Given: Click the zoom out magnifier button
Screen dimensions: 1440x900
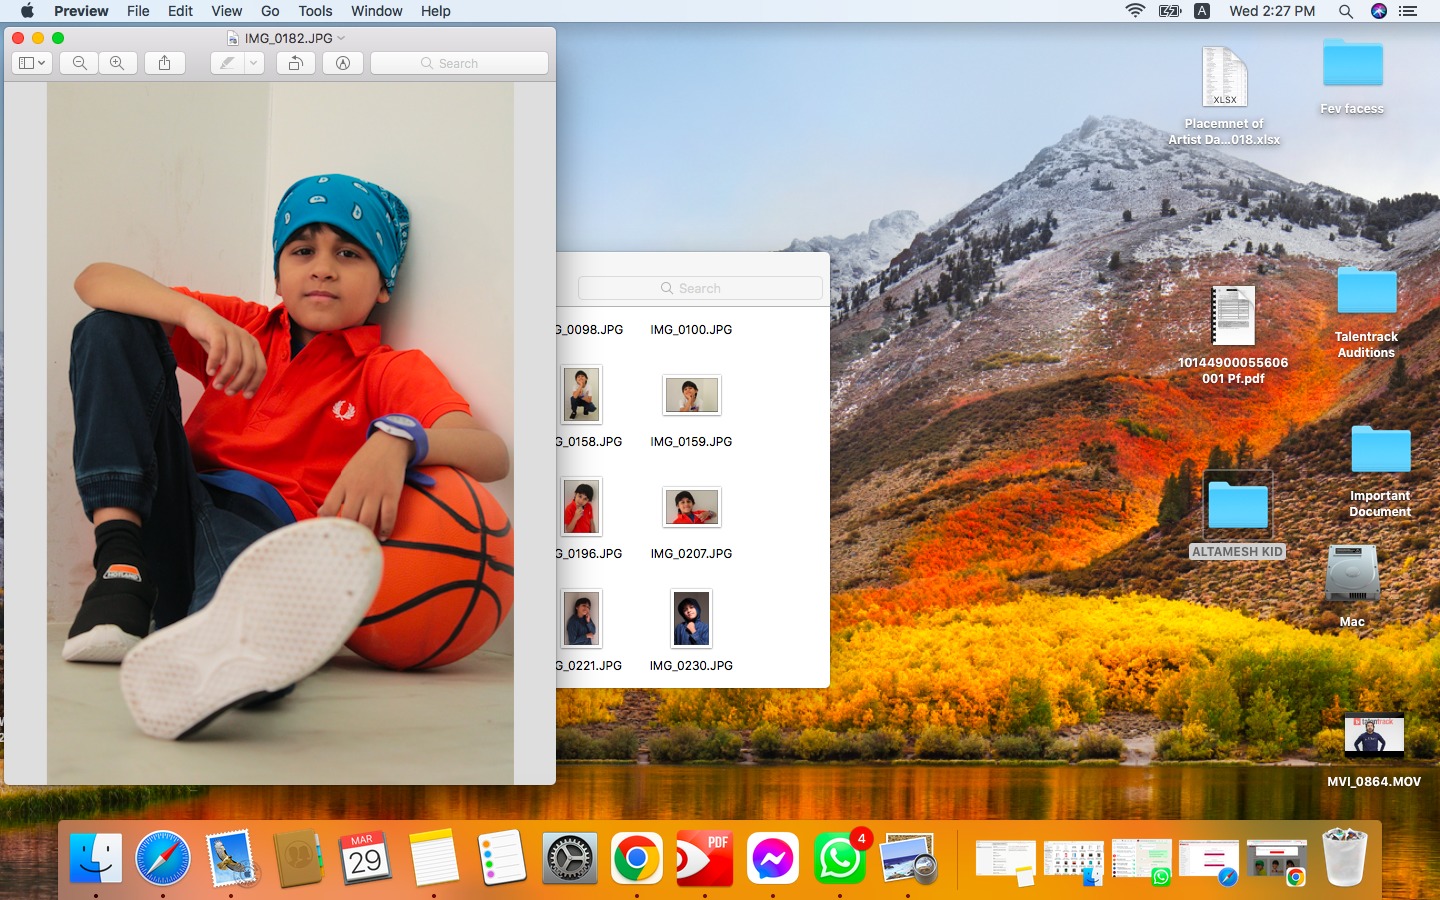Looking at the screenshot, I should [79, 63].
